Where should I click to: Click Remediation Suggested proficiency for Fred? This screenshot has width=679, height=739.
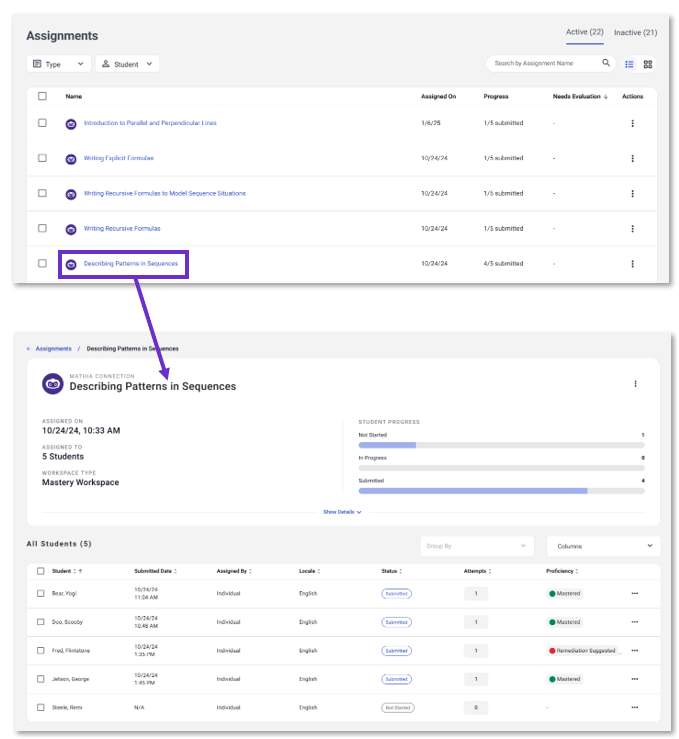(x=582, y=651)
